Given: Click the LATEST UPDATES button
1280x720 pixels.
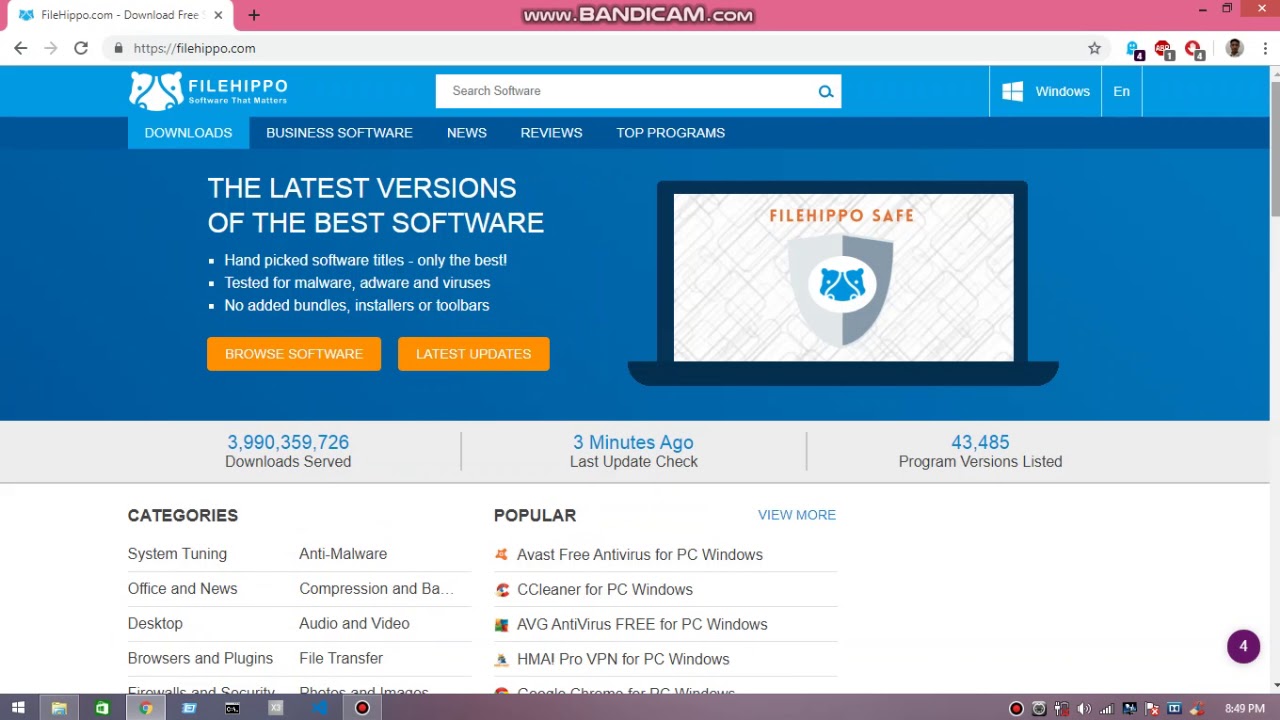Looking at the screenshot, I should [x=474, y=354].
